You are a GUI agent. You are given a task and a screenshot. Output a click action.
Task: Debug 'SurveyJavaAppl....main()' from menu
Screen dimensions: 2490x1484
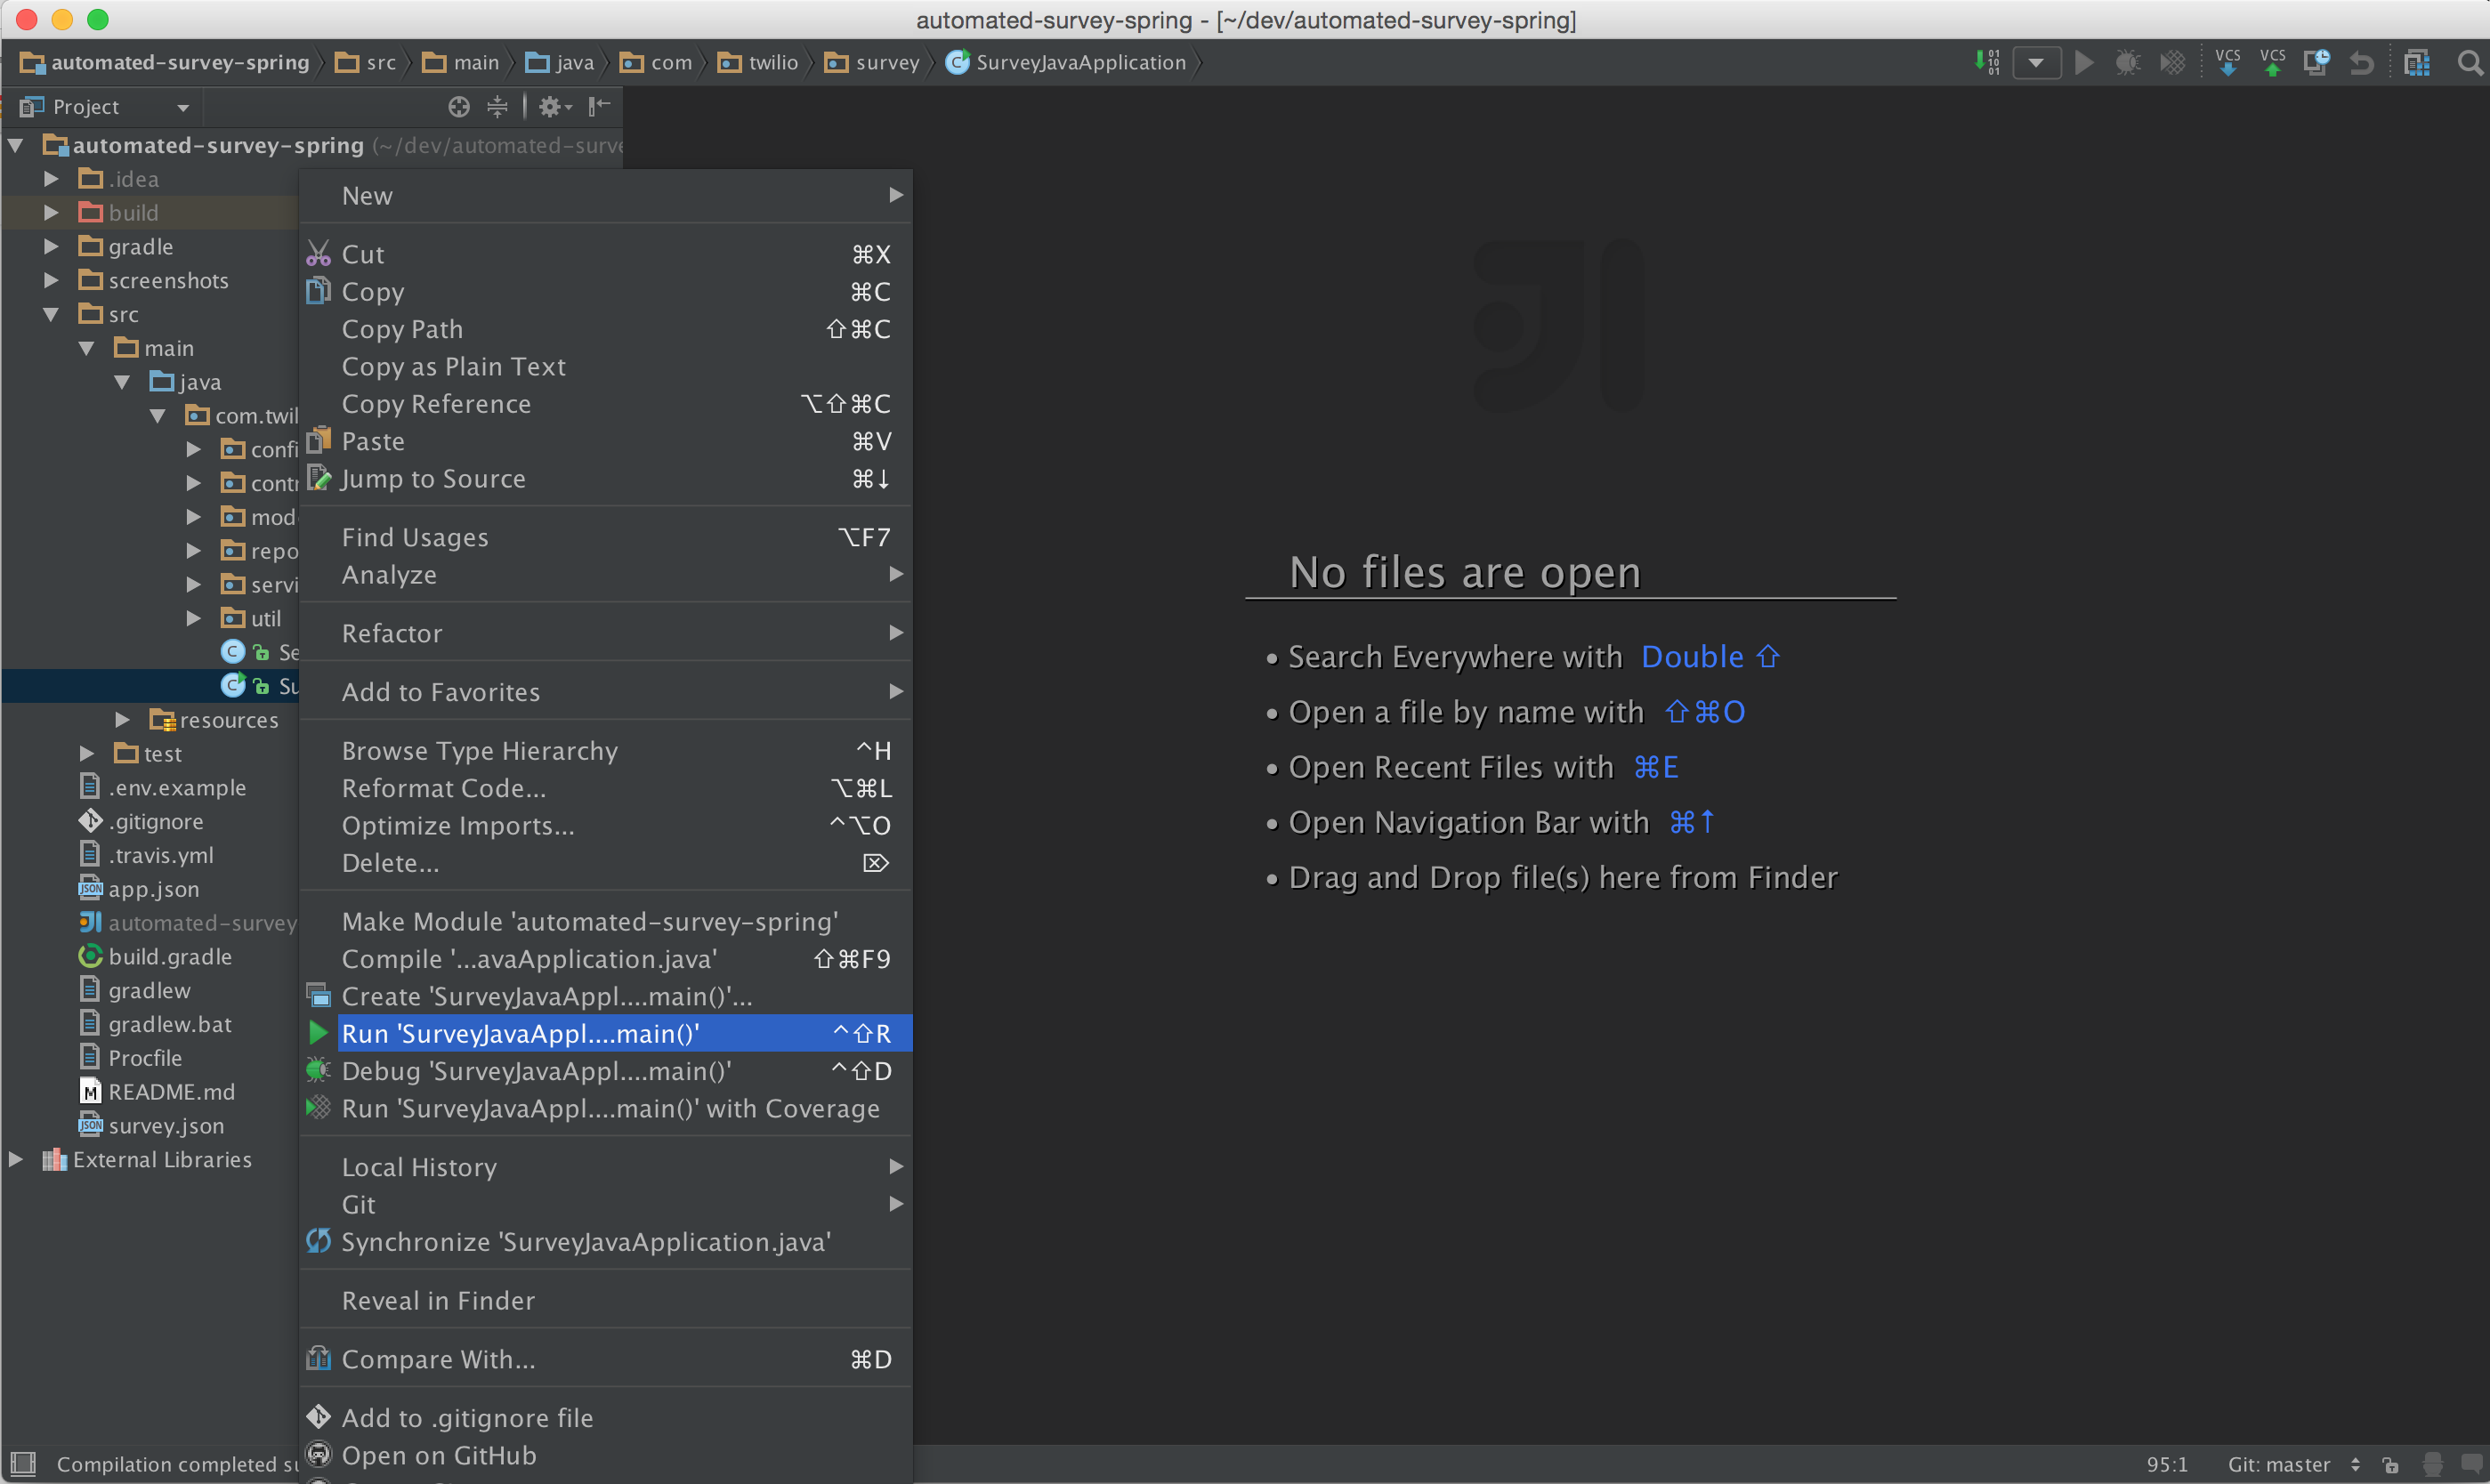606,1071
